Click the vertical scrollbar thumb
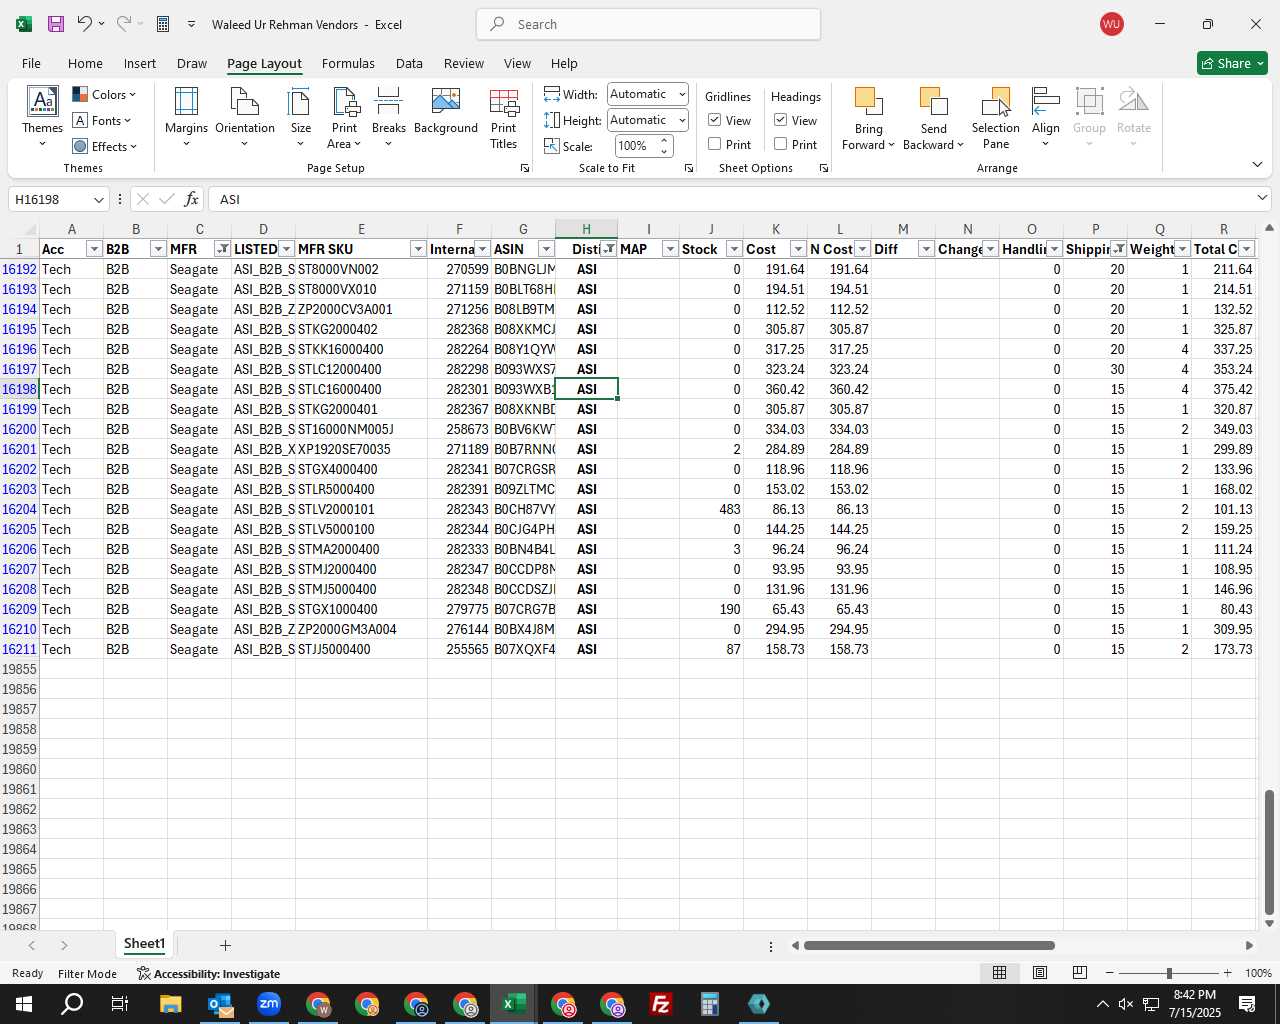The width and height of the screenshot is (1280, 1024). (1269, 852)
